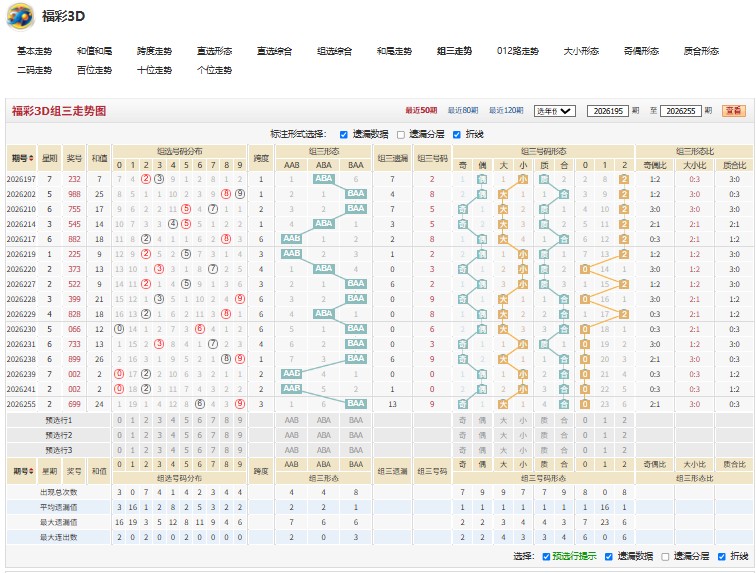Click the 福彩3D lottery ball logo
This screenshot has height=573, width=756.
point(20,16)
